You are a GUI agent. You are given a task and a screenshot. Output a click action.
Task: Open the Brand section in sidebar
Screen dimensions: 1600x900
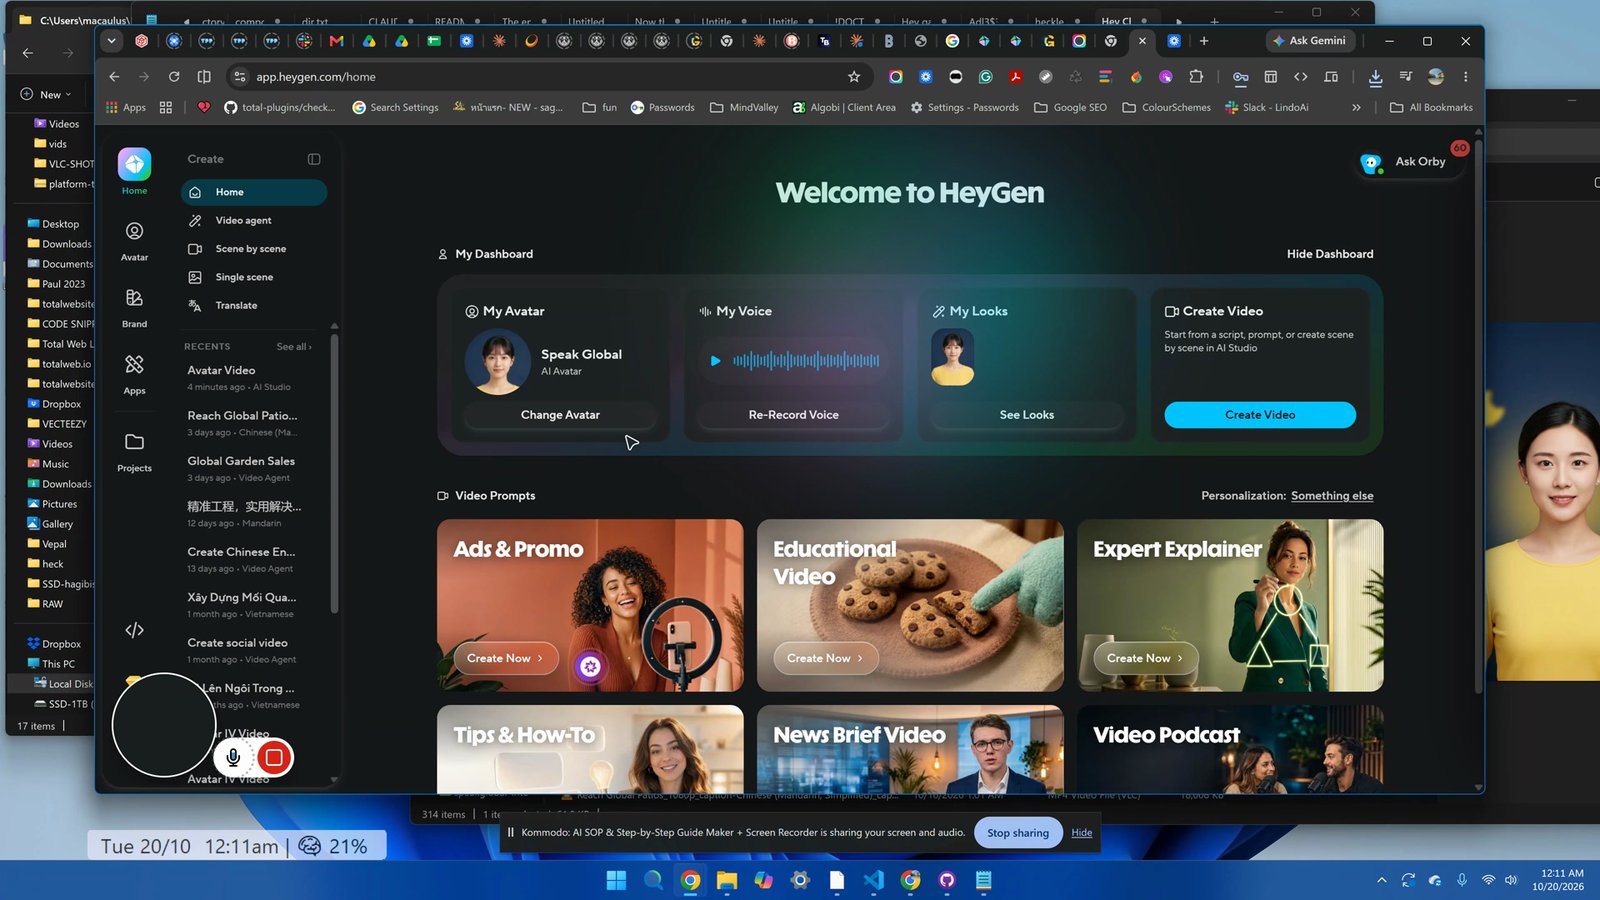(134, 308)
